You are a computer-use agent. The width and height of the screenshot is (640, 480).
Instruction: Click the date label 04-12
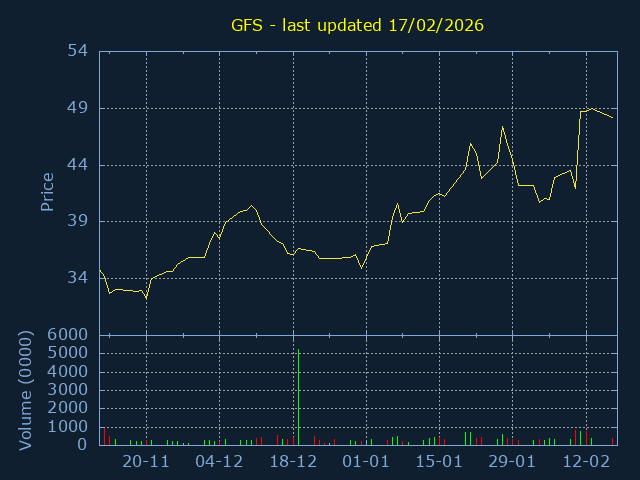click(219, 462)
